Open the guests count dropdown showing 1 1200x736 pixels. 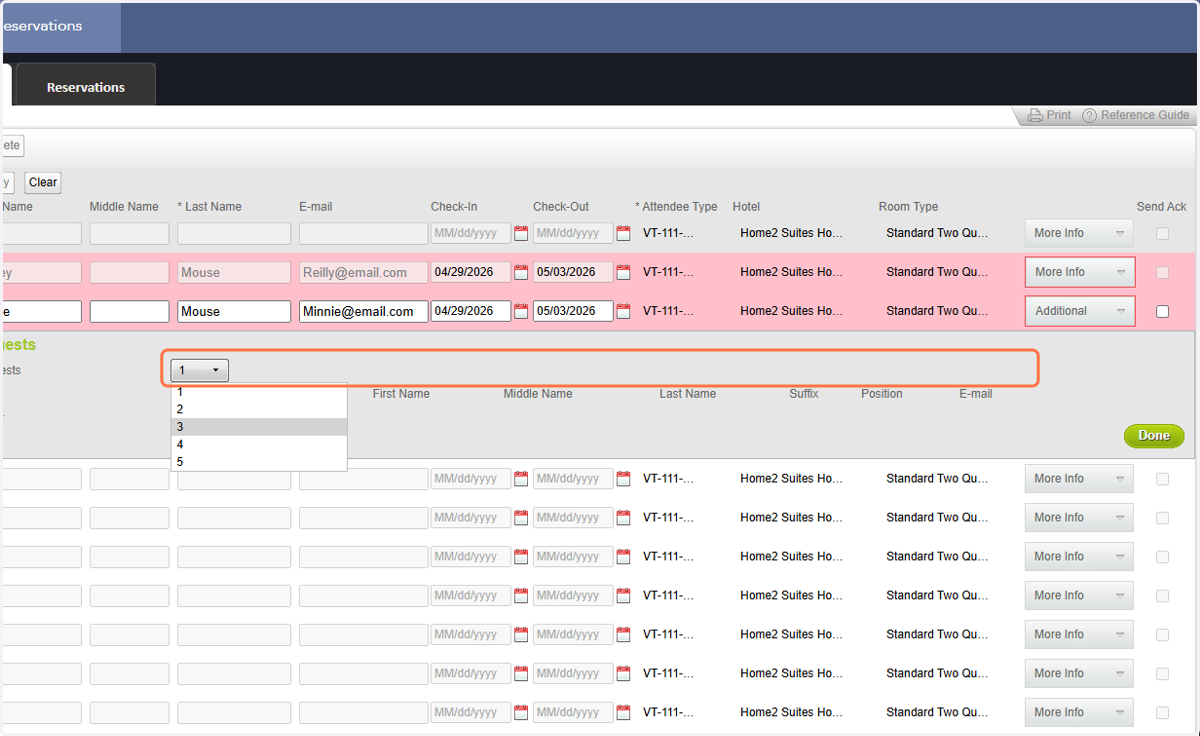(200, 370)
